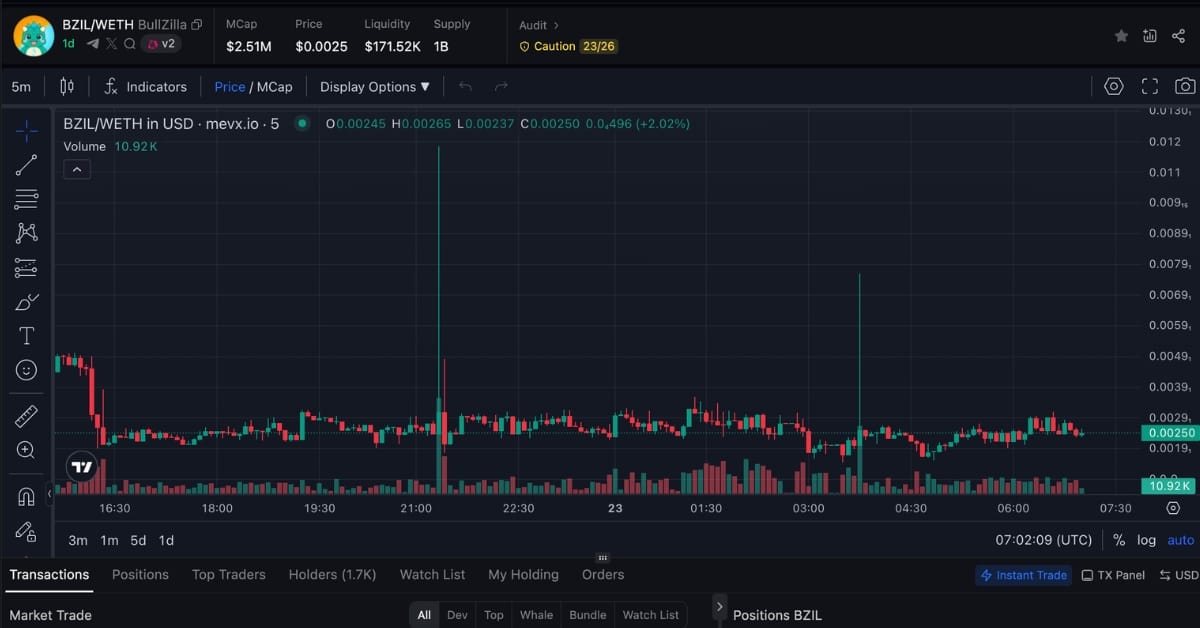Select the trend line drawing tool

pos(26,166)
